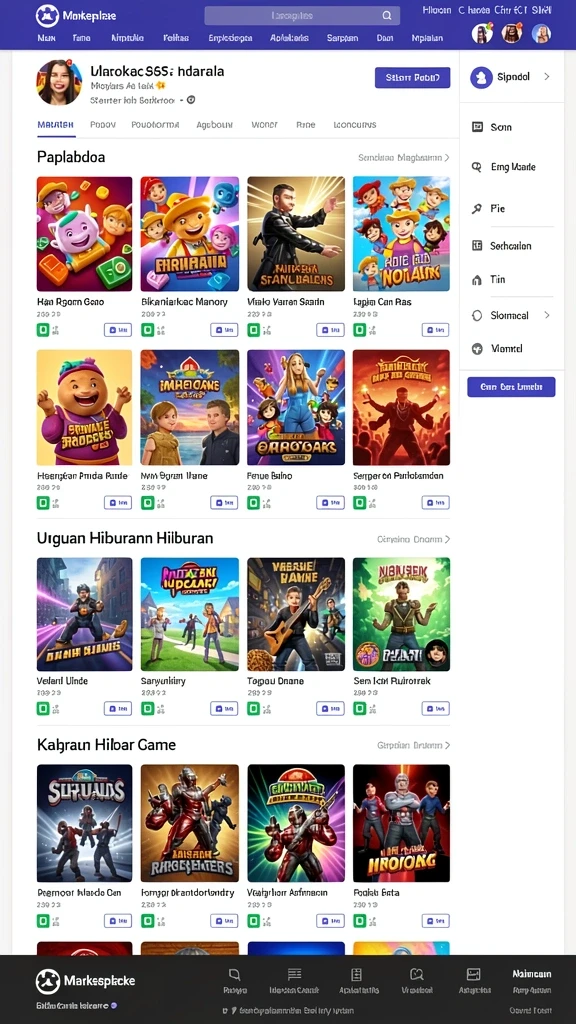
Task: Click the Sorhcalon grid icon
Action: pyautogui.click(x=477, y=246)
